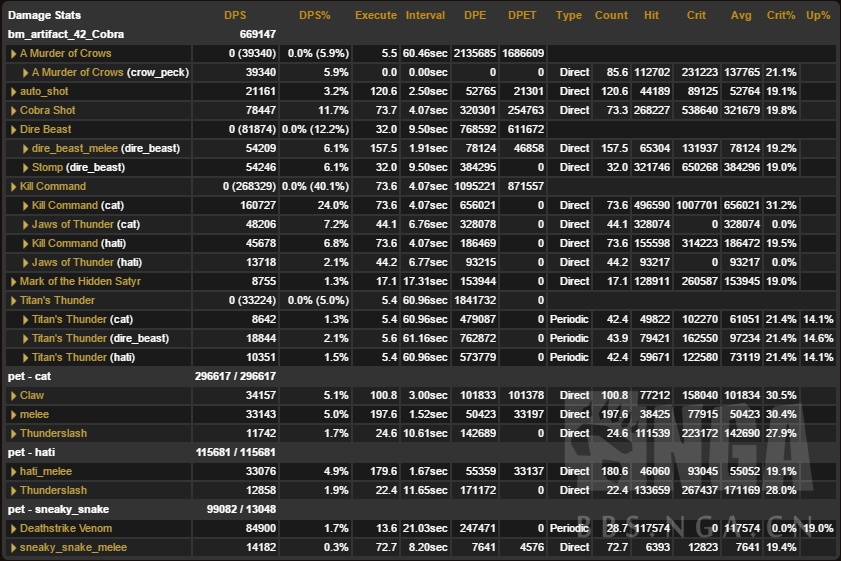Open the hati_melee ability link
Screen dimensions: 841x561
[46, 471]
